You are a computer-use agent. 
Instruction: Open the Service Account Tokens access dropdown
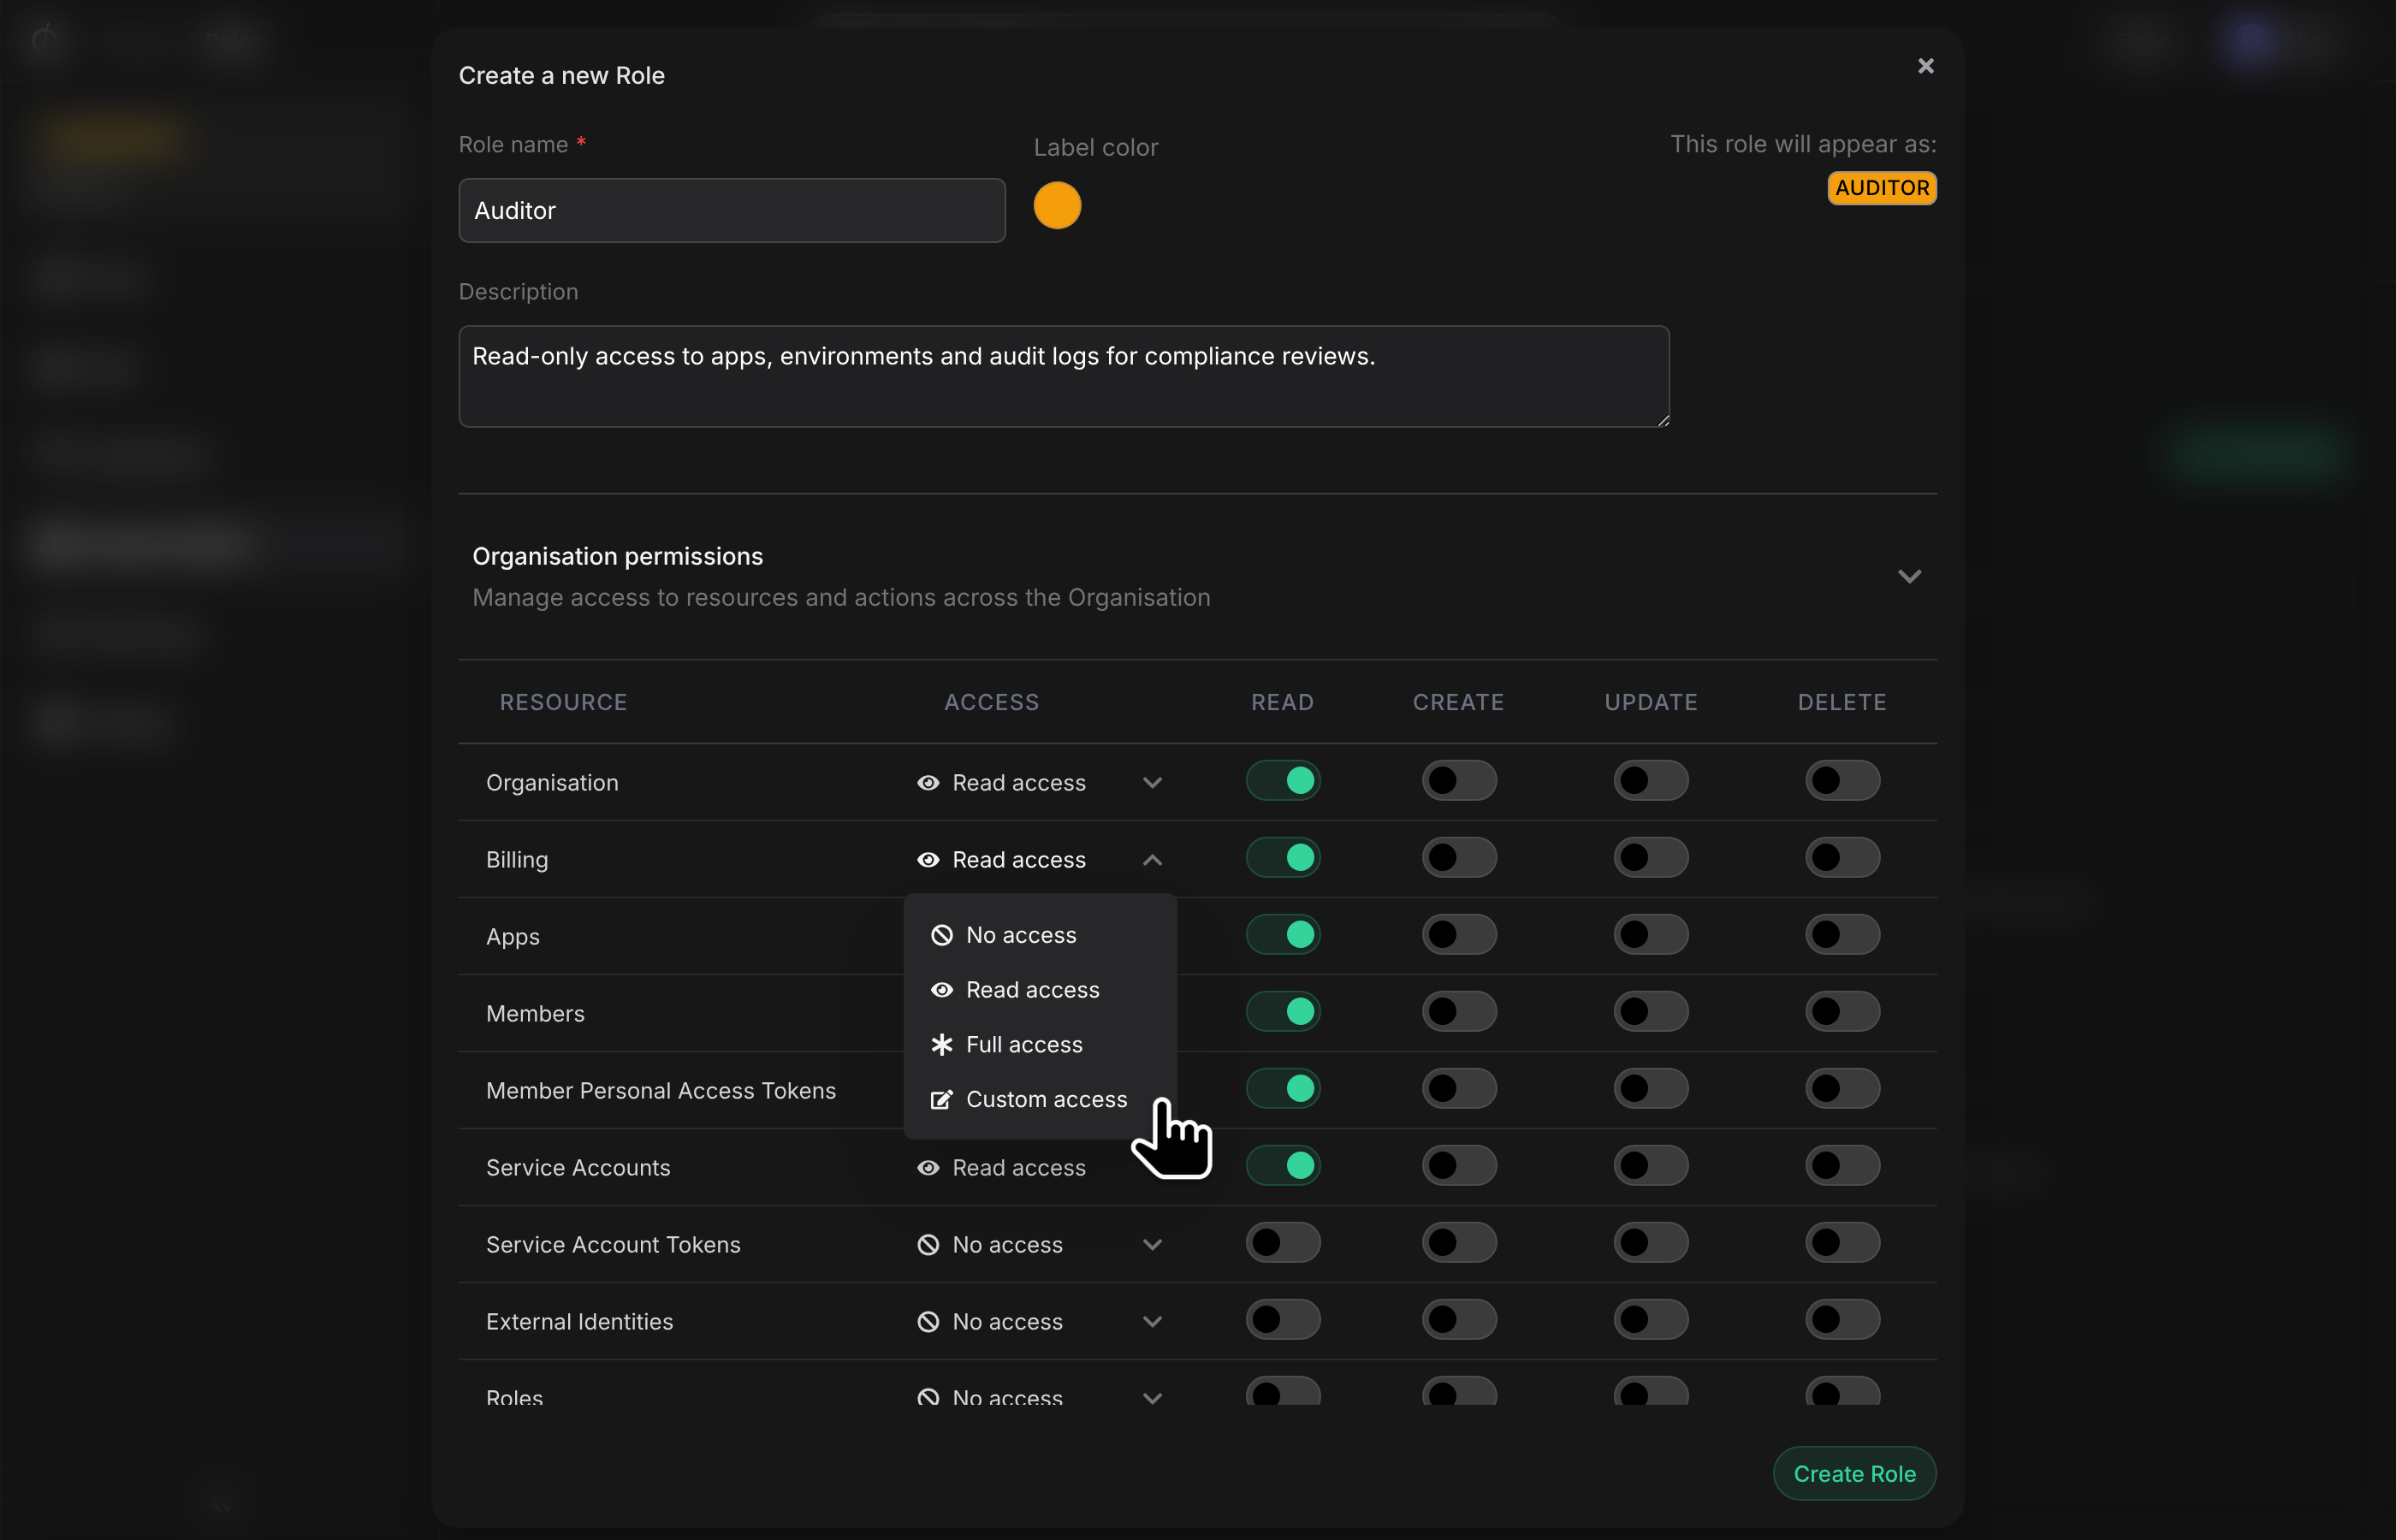(1040, 1244)
